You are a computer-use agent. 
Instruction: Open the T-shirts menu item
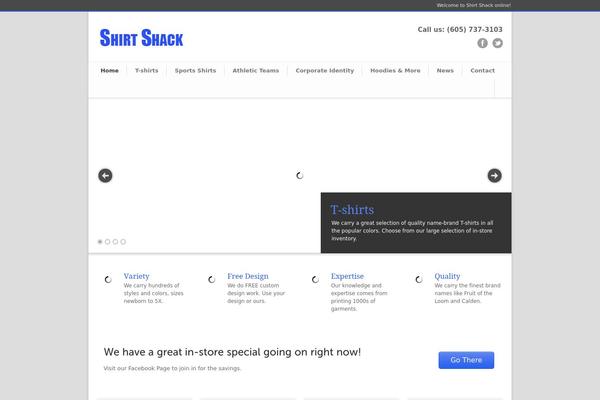pos(147,70)
